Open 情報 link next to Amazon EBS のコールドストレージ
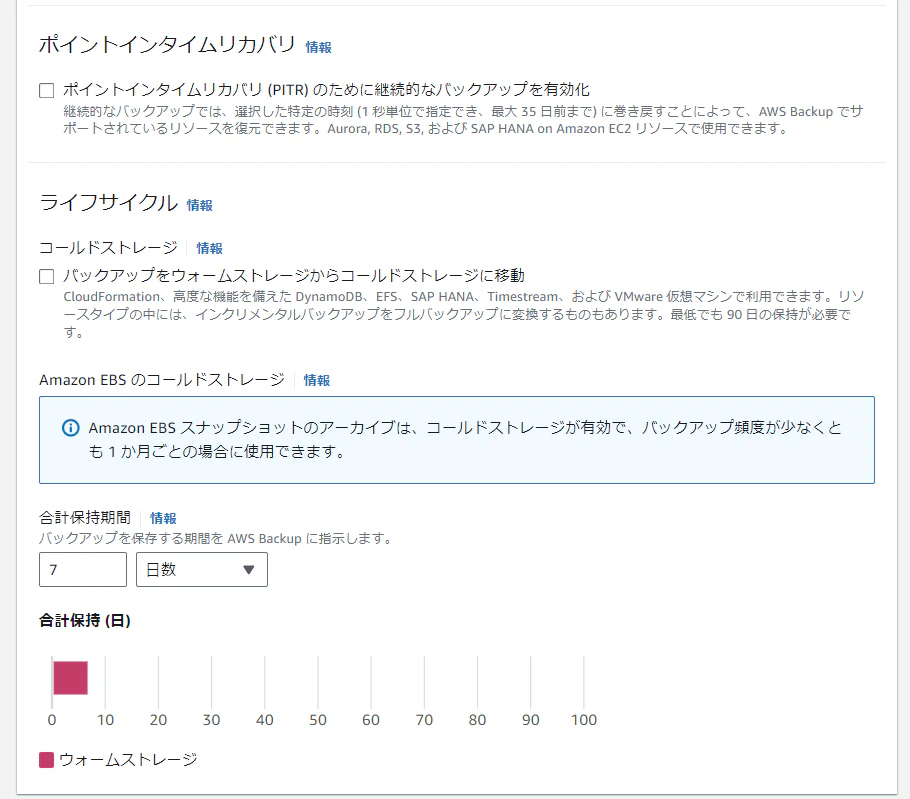The height and width of the screenshot is (799, 910). pyautogui.click(x=317, y=381)
